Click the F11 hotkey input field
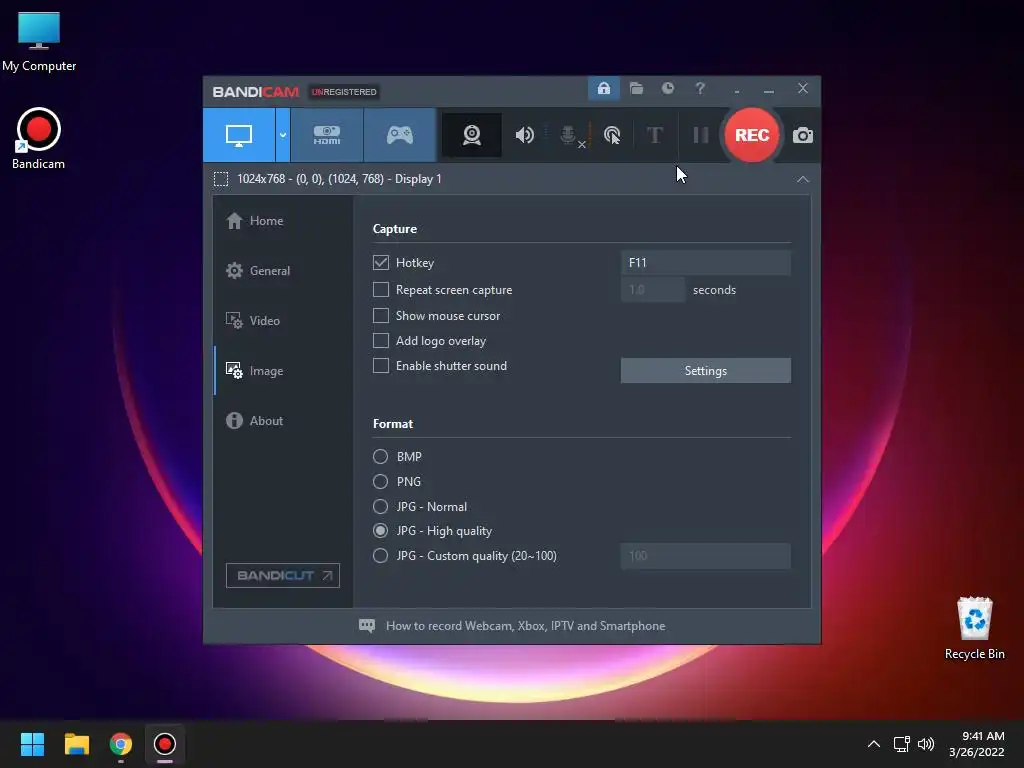 click(x=705, y=263)
